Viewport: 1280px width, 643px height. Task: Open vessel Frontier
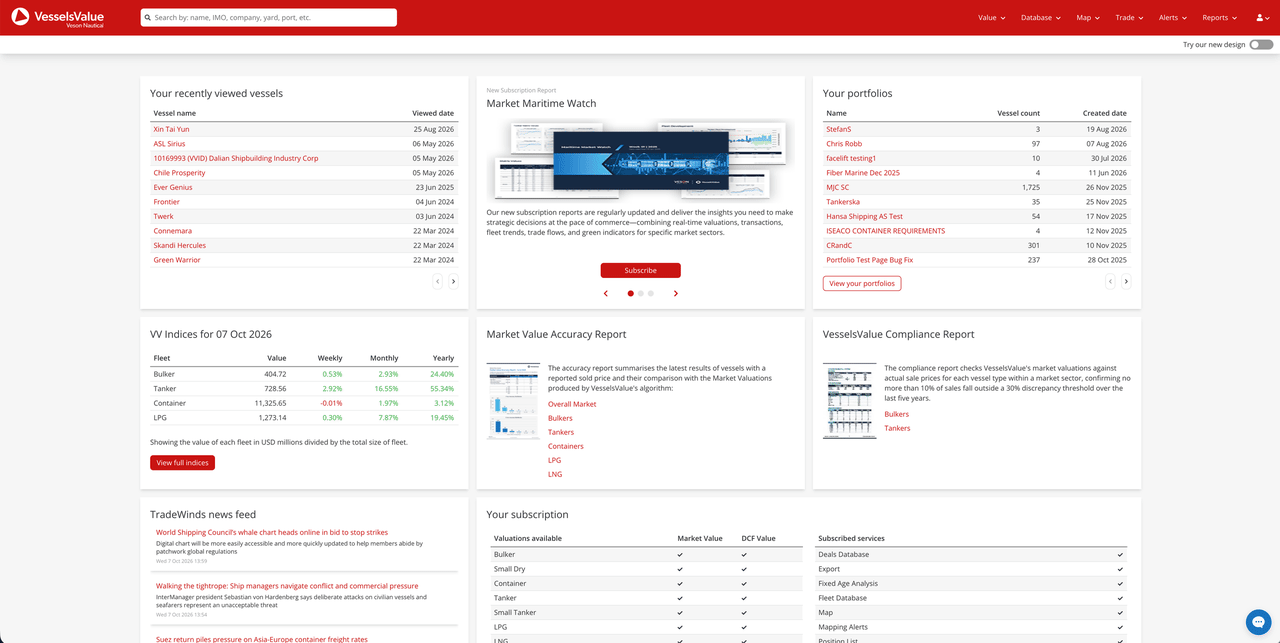click(x=166, y=202)
